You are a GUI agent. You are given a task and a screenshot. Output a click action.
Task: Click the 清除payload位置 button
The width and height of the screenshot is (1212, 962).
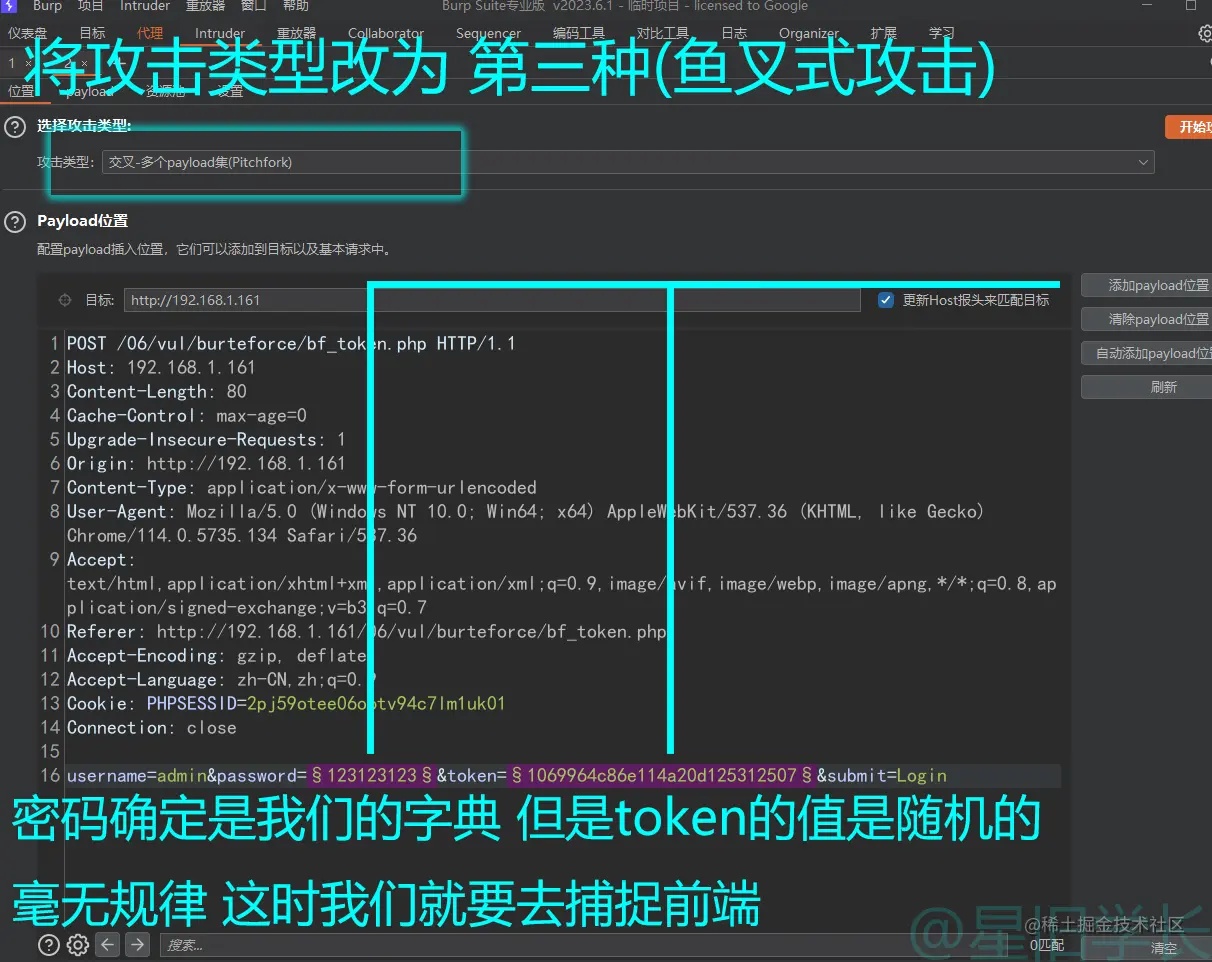[1147, 319]
